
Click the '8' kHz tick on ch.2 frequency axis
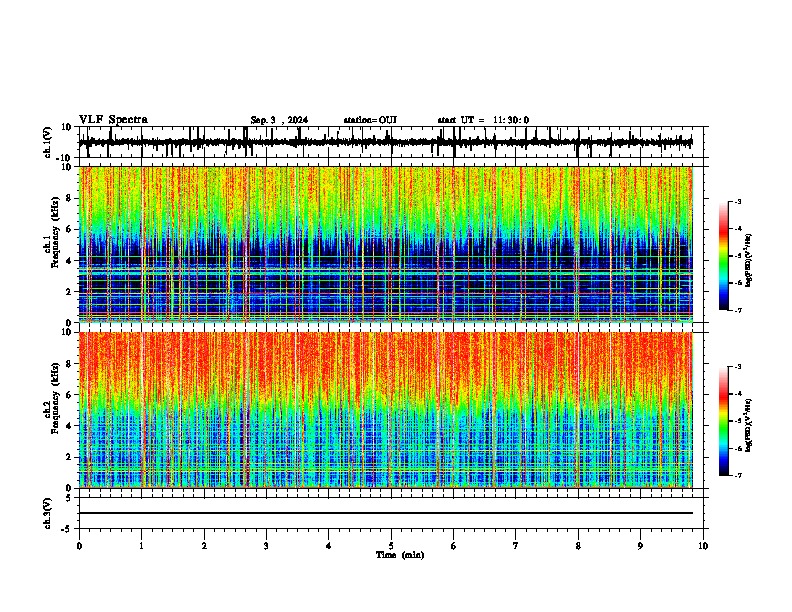coord(70,364)
